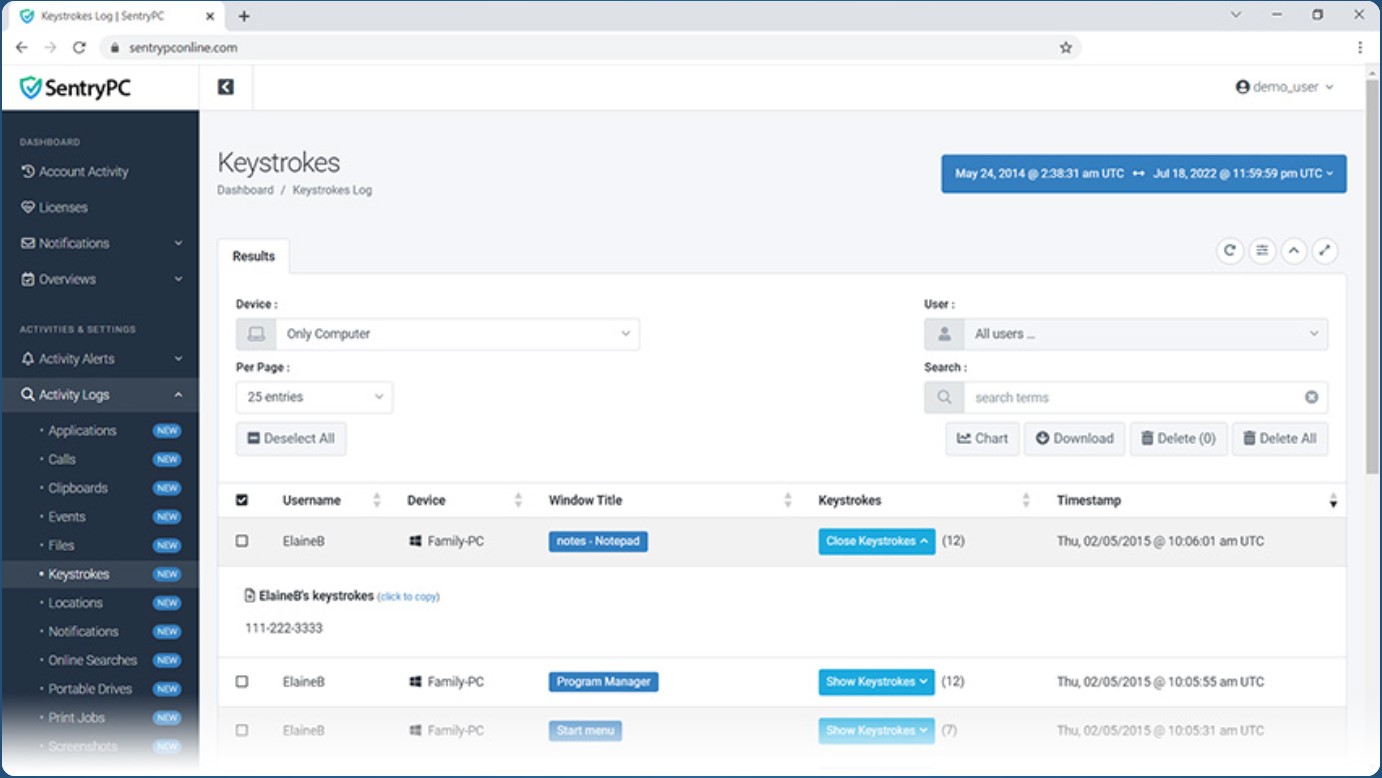Click the refresh results icon
1382x778 pixels.
click(1229, 251)
